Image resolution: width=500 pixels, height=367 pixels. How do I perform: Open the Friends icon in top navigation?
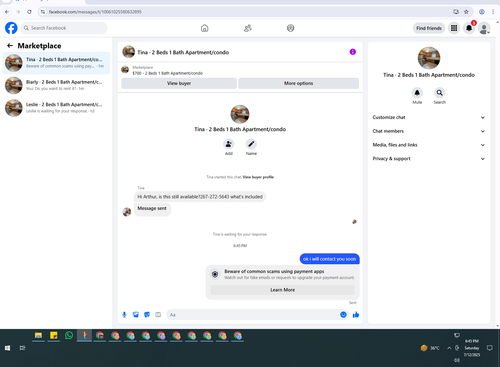(x=248, y=28)
